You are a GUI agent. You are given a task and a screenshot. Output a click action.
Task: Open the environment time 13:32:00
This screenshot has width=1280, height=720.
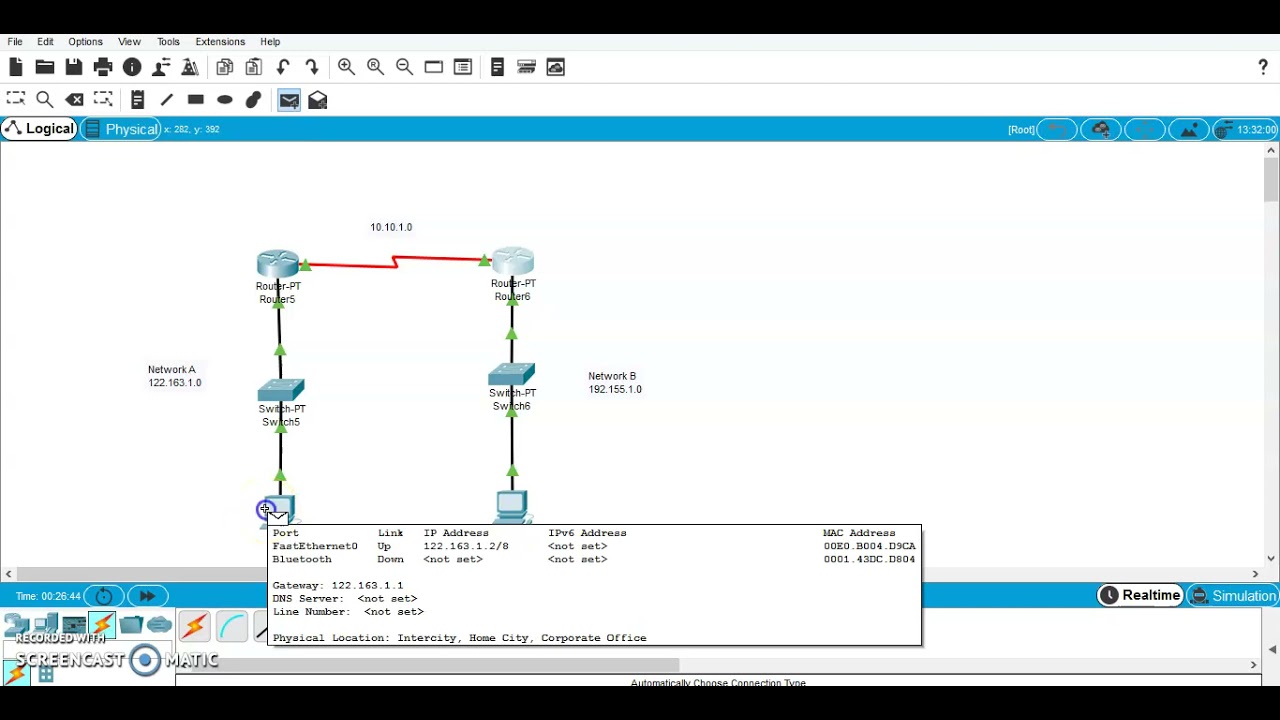coord(1246,130)
